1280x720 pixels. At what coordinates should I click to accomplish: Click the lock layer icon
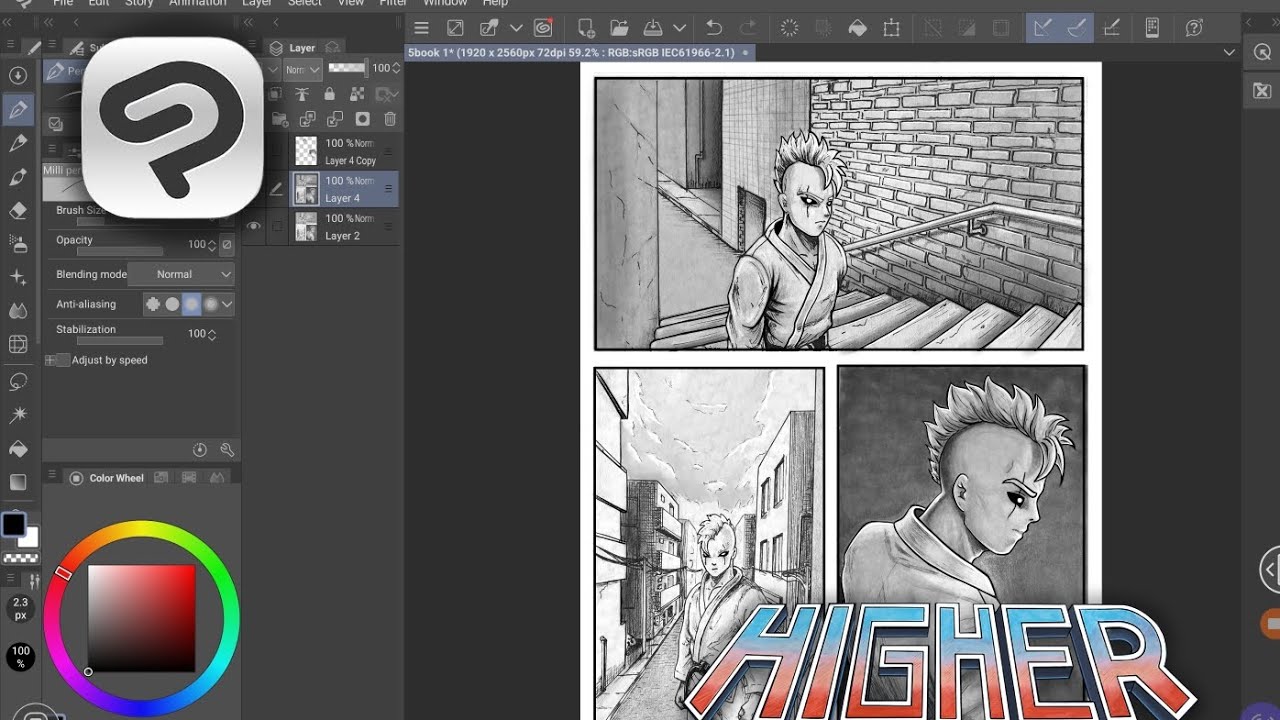(329, 94)
